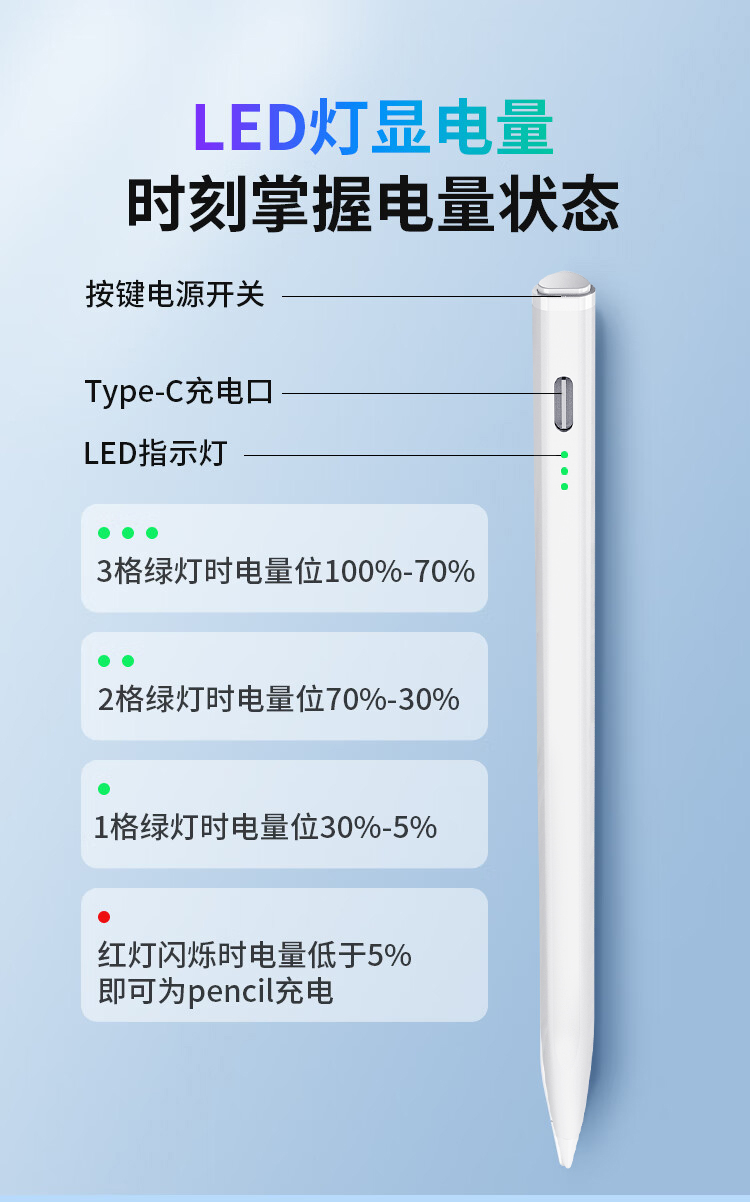Click the text 2格绿灯时电量位70%-30%
Viewport: 750px width, 1202px height.
tap(278, 700)
